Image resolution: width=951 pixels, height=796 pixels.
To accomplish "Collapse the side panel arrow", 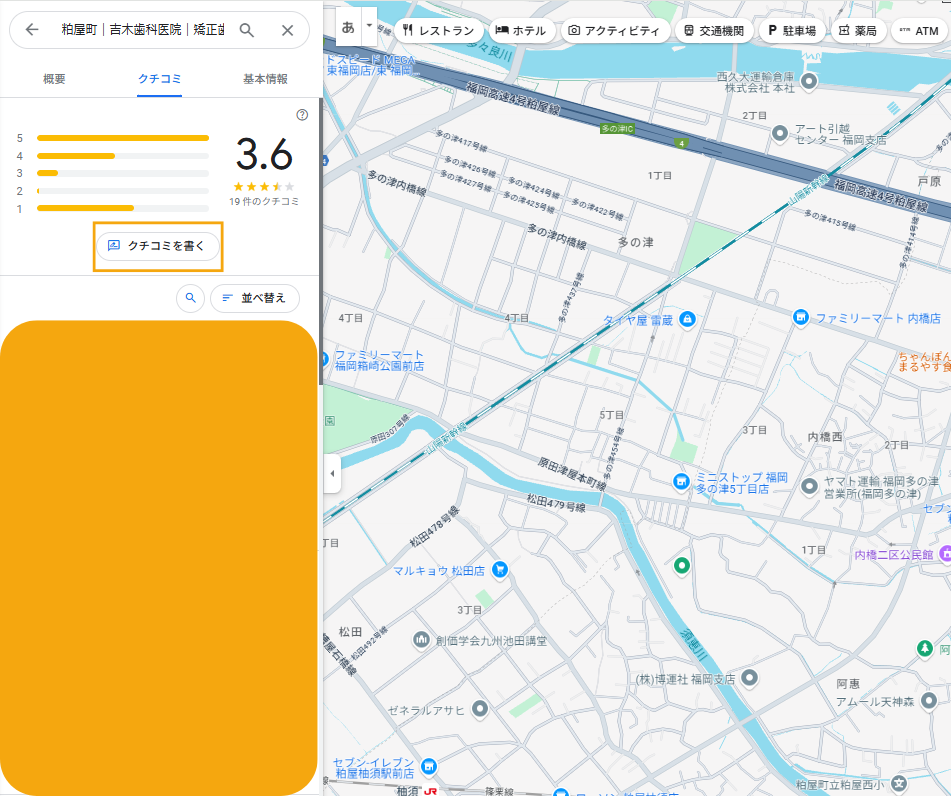I will click(x=332, y=473).
